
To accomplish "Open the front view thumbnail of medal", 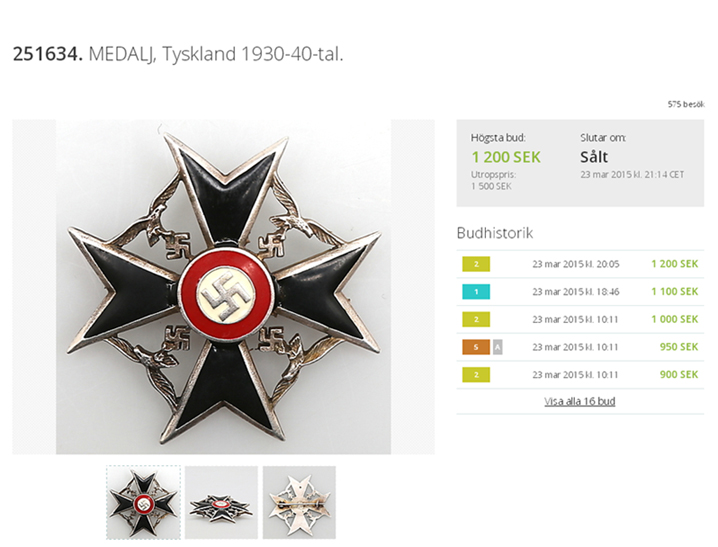I will [x=143, y=502].
